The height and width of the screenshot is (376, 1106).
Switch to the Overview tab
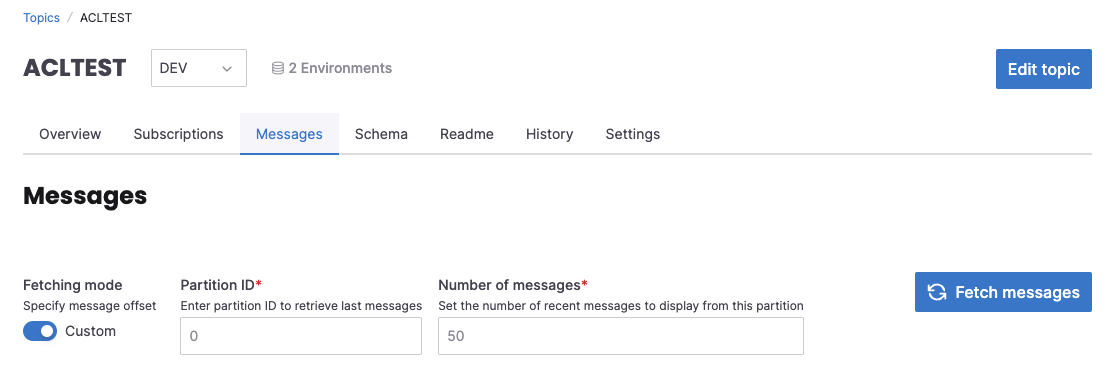point(70,134)
